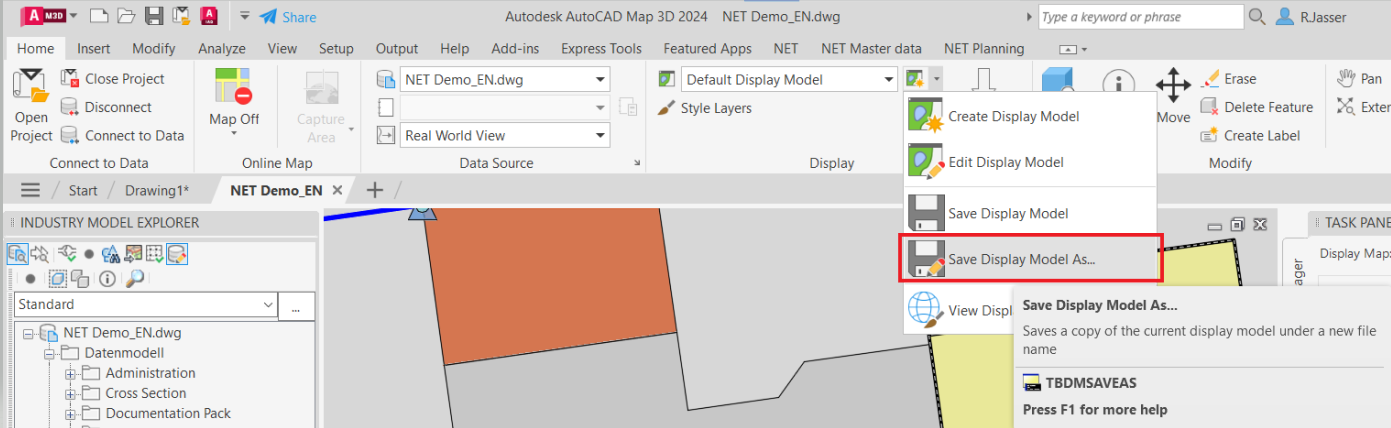The height and width of the screenshot is (428, 1391).
Task: Click Create Label
Action: pyautogui.click(x=1250, y=135)
